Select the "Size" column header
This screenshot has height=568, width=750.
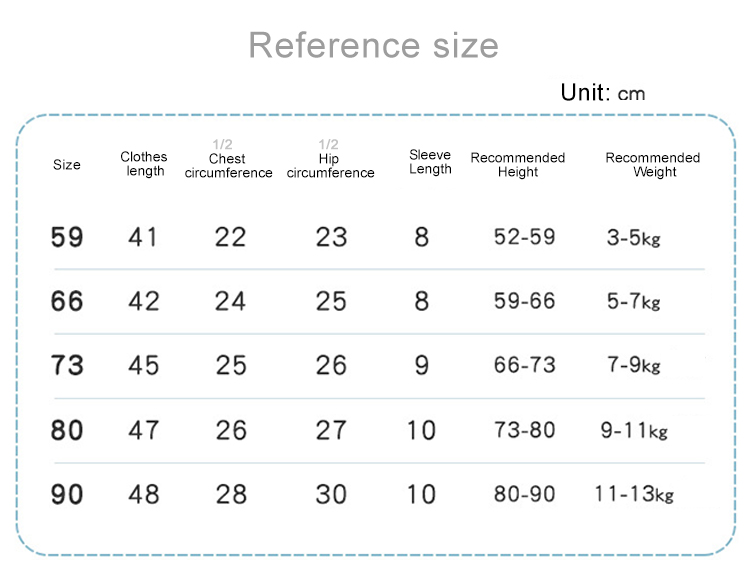67,164
